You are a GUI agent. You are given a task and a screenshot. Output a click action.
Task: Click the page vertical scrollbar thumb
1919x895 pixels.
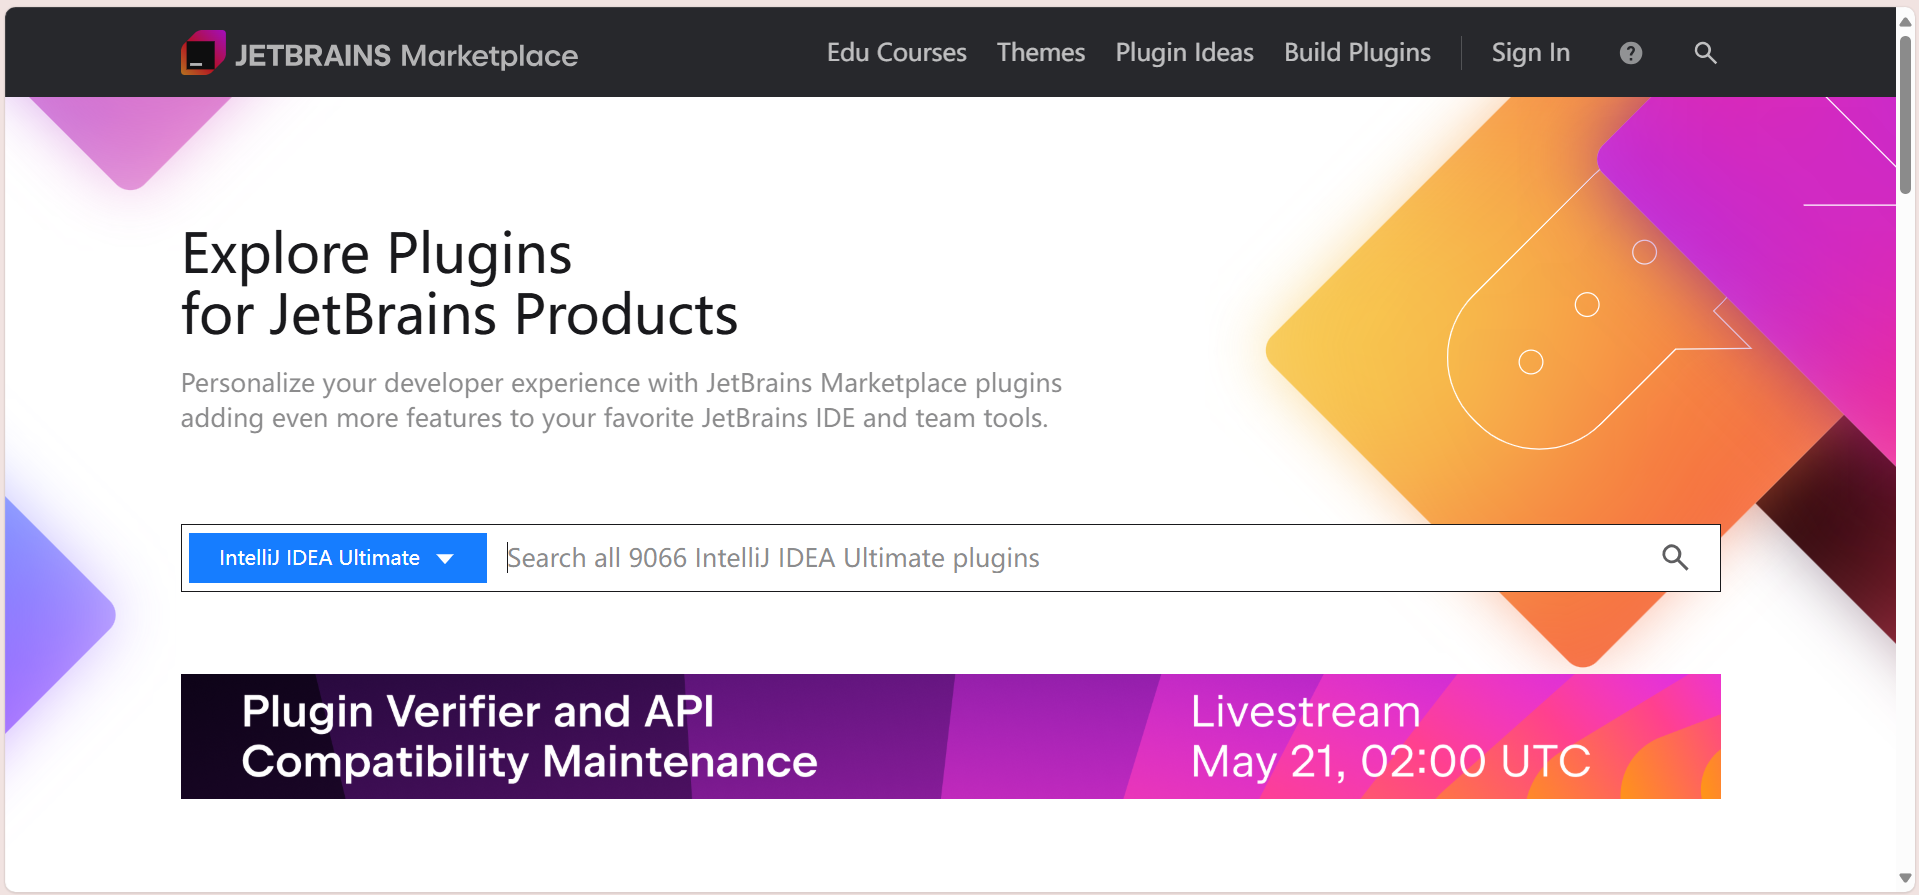1906,115
